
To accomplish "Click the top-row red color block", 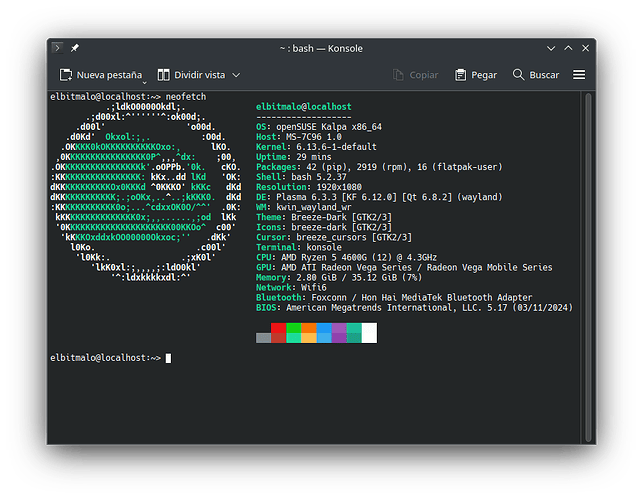I will pyautogui.click(x=278, y=327).
